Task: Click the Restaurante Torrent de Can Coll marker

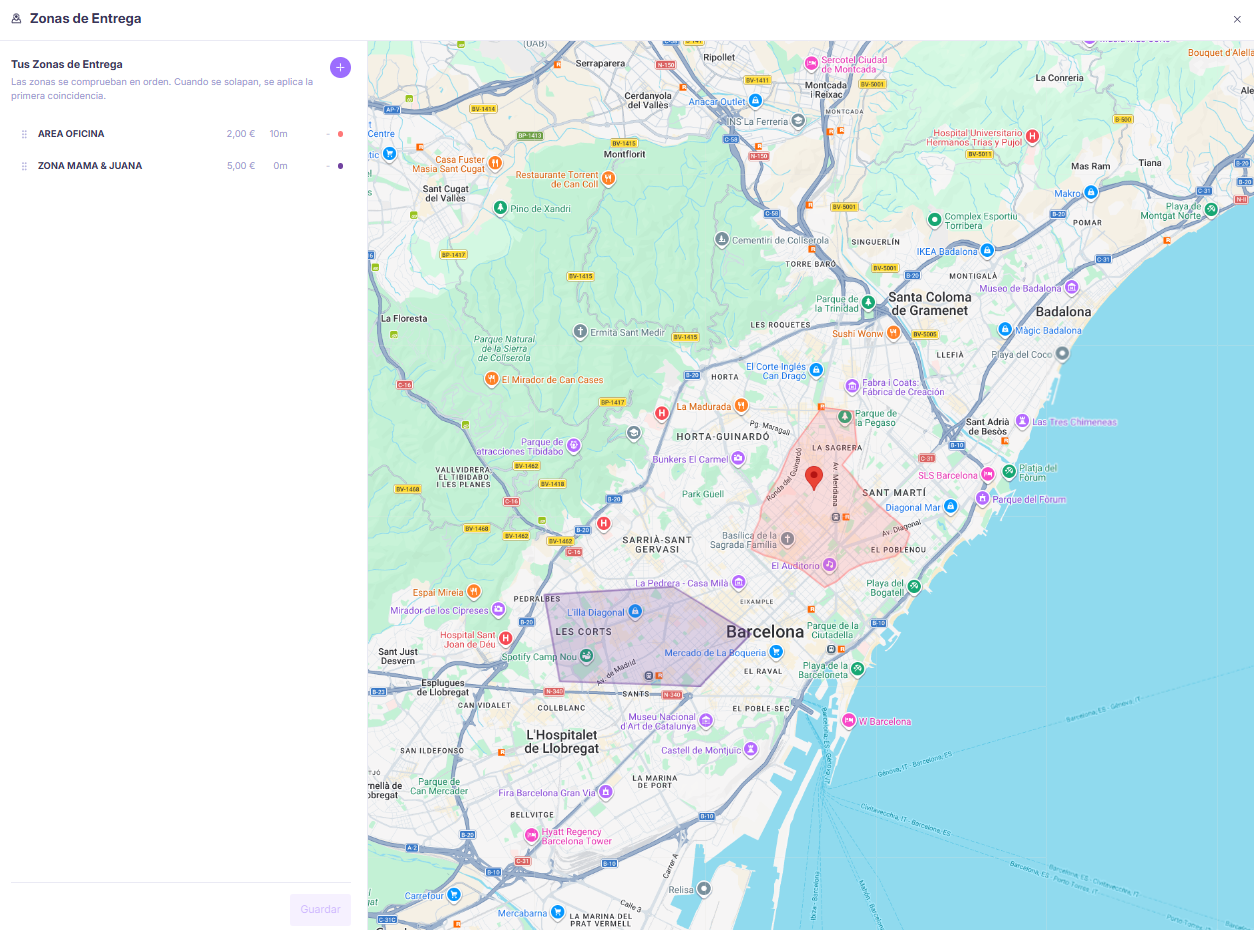Action: 608,179
